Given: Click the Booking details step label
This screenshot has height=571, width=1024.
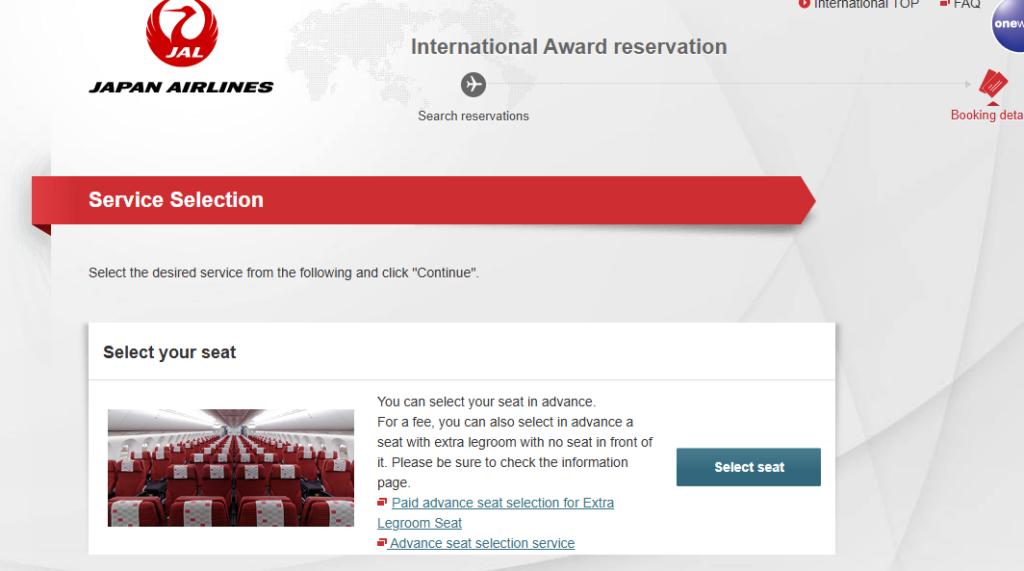Looking at the screenshot, I should click(987, 115).
